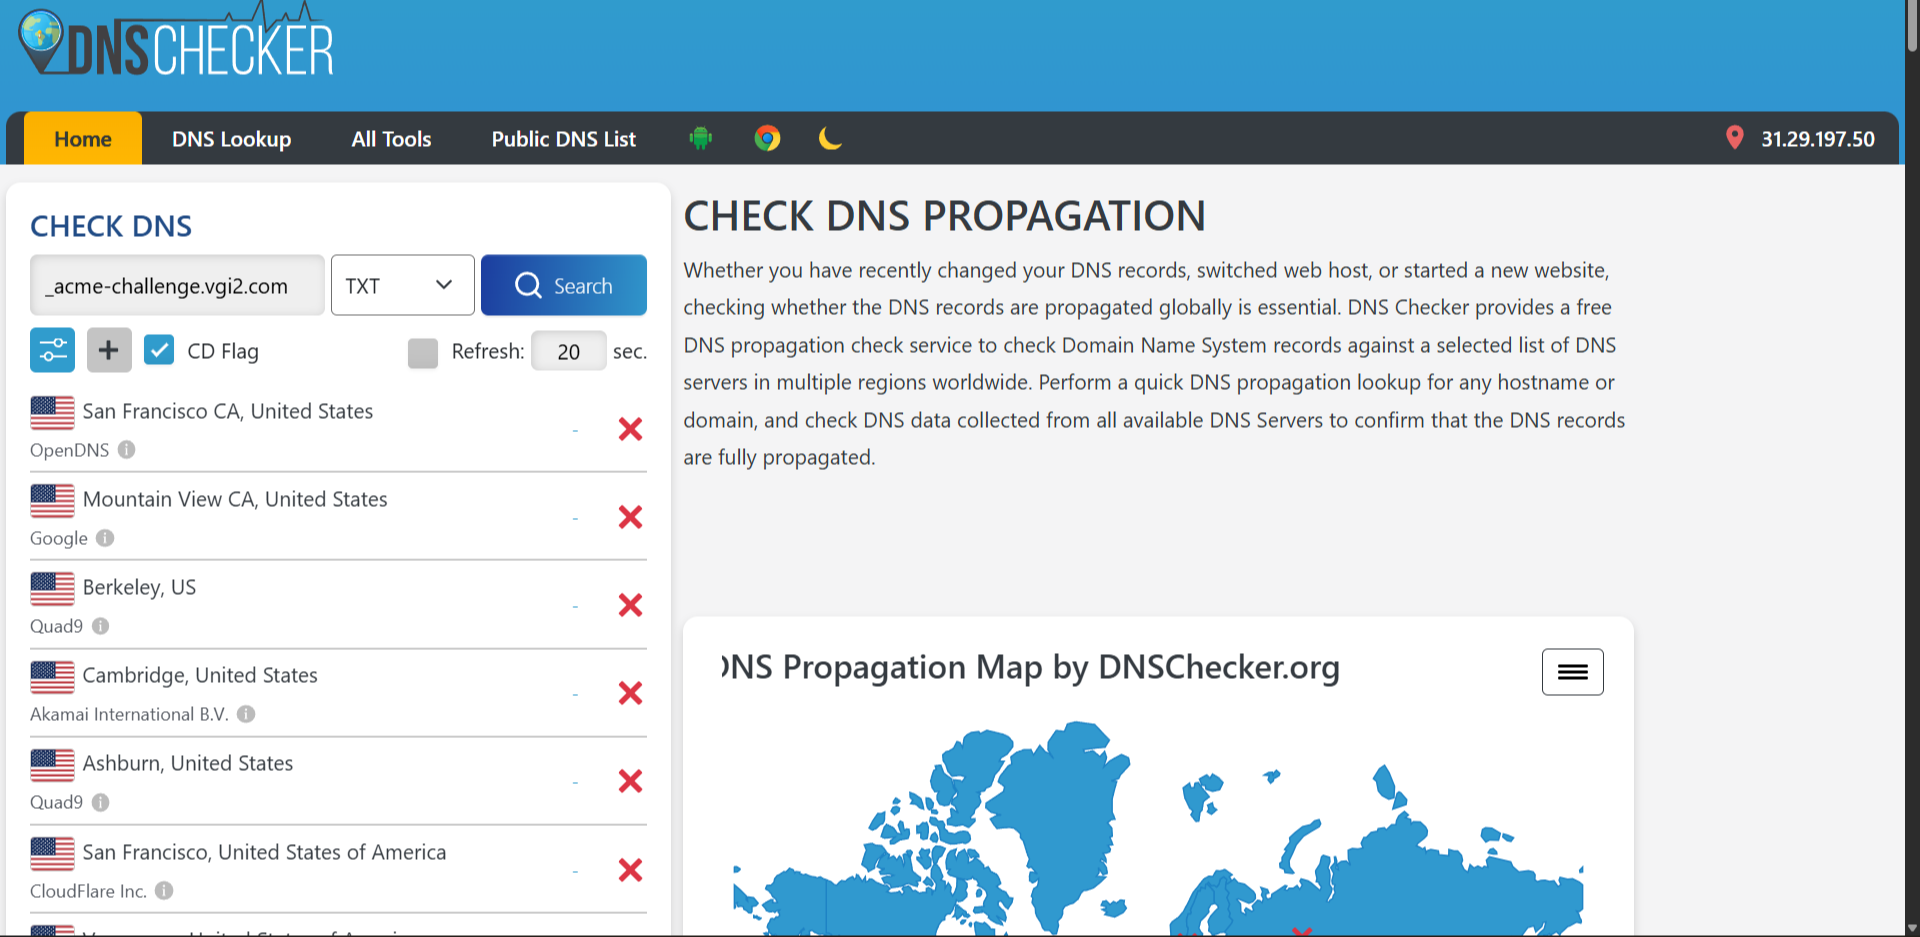Screen dimensions: 1920x937
Task: Click the DNSChecker logo
Action: 176,42
